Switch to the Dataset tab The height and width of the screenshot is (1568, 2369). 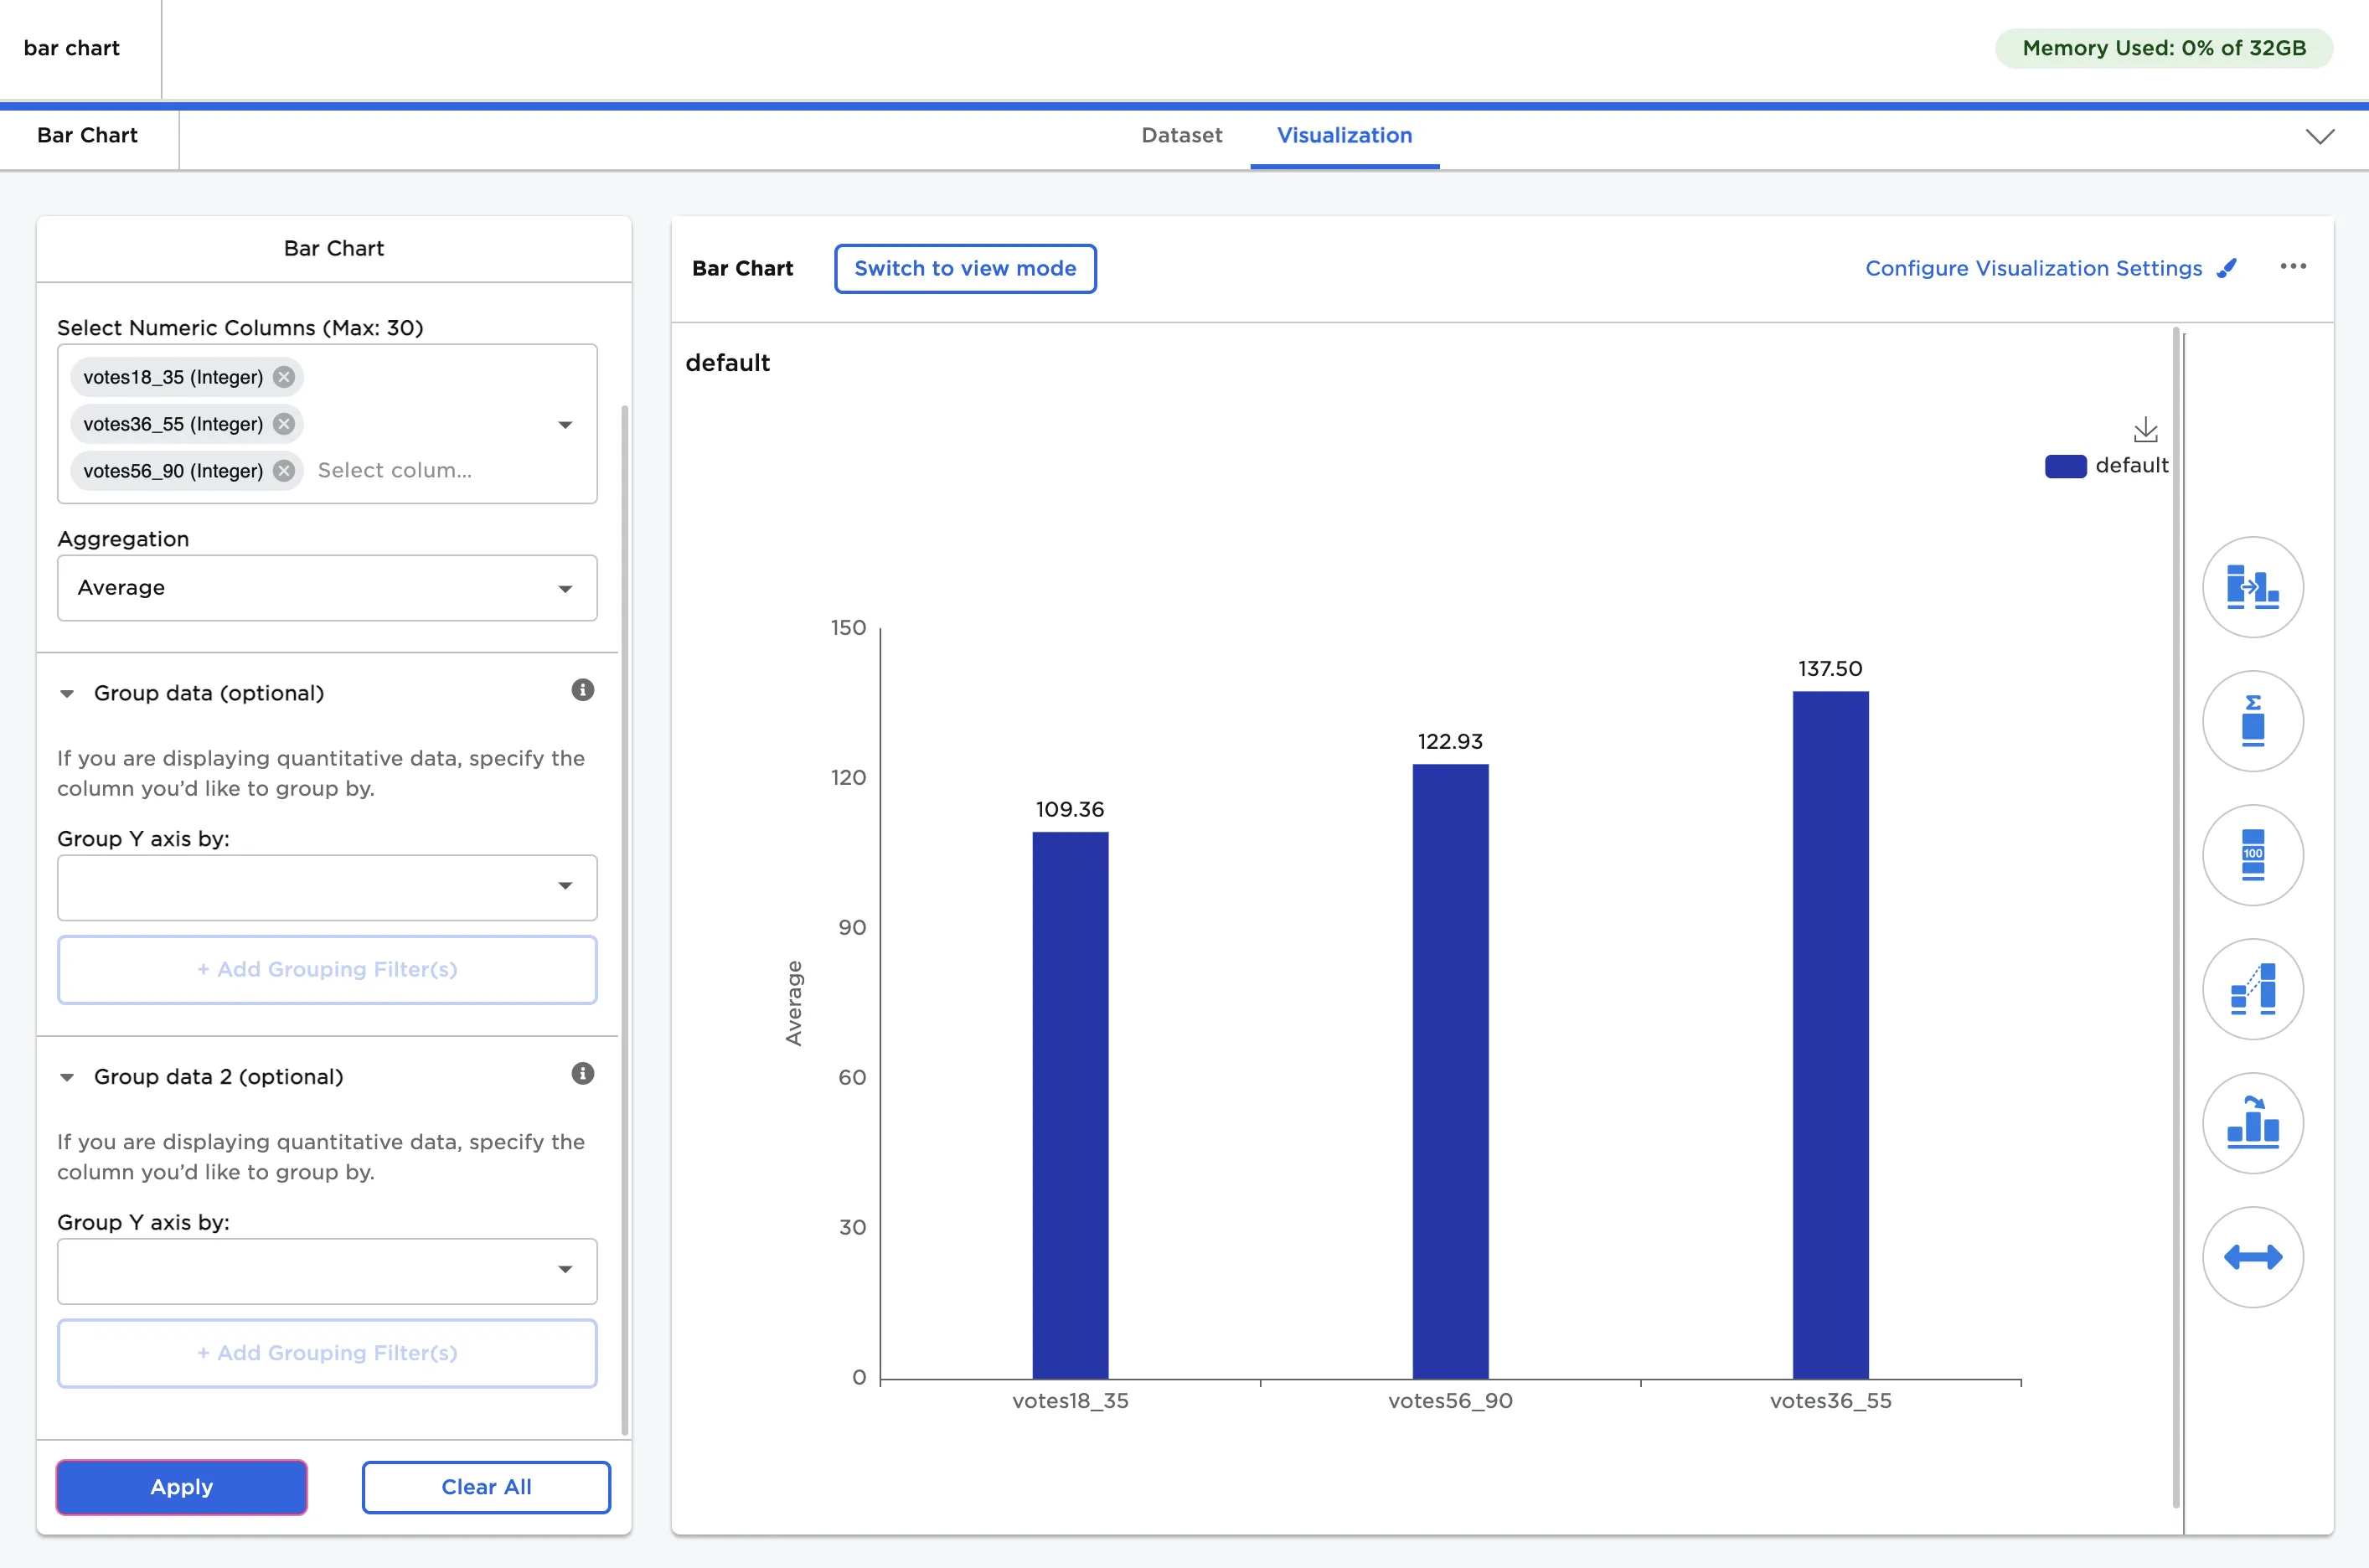point(1181,135)
